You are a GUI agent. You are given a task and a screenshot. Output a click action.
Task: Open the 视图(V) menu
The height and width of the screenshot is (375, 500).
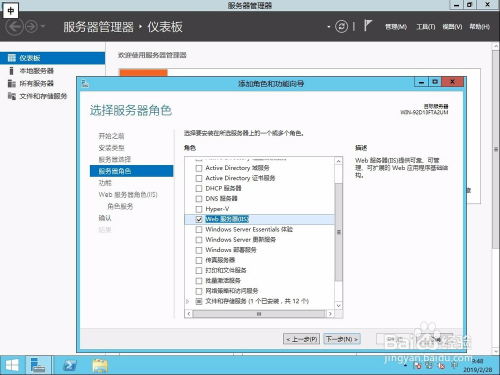click(x=452, y=27)
